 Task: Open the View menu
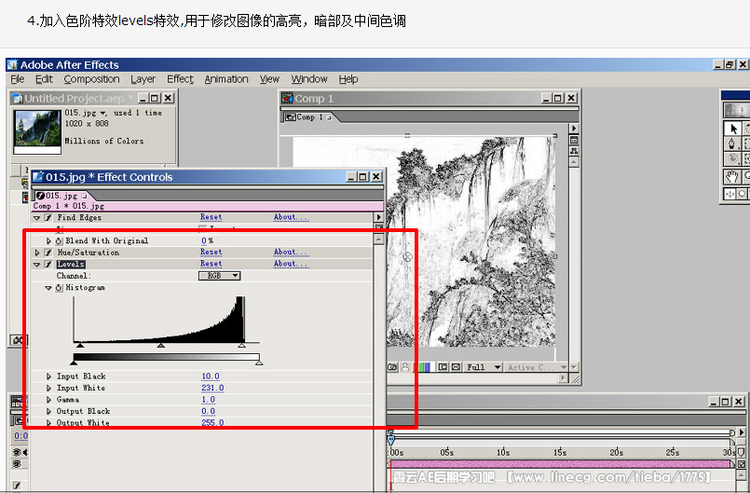point(269,79)
